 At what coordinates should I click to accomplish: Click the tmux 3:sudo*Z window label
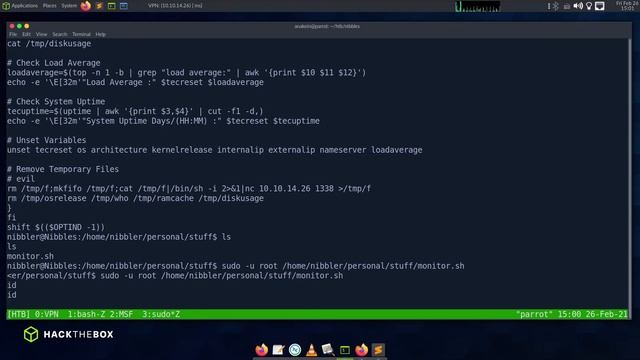(x=161, y=314)
